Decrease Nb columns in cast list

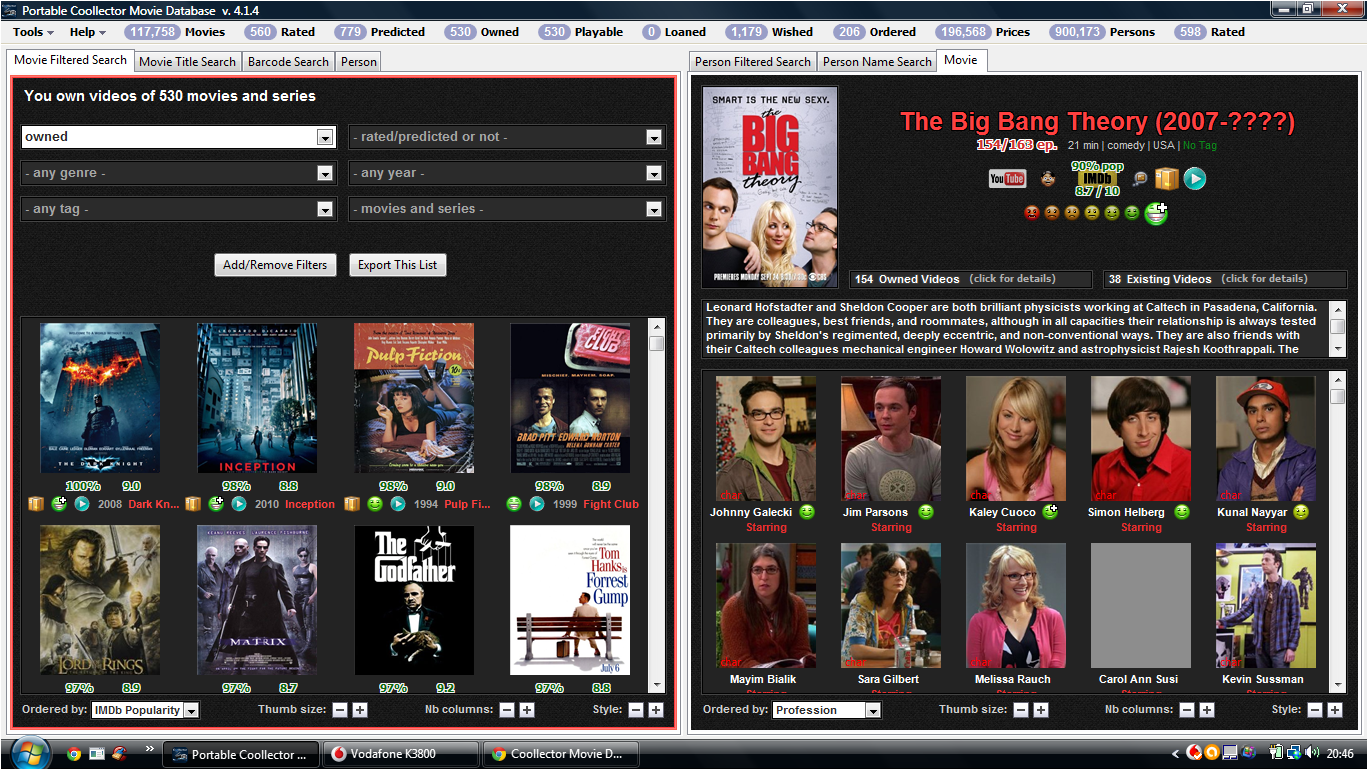click(x=1187, y=710)
